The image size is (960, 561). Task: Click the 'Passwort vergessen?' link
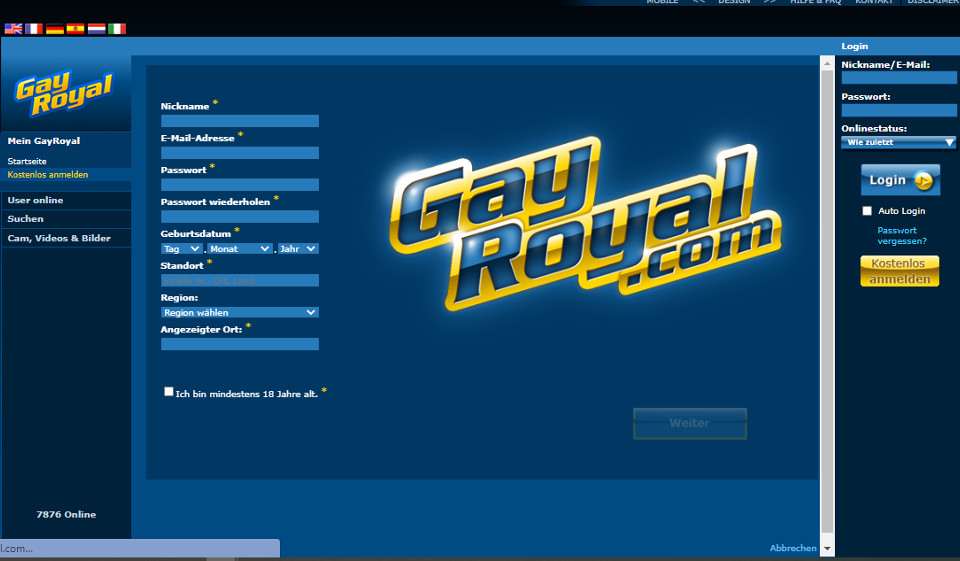click(x=901, y=235)
